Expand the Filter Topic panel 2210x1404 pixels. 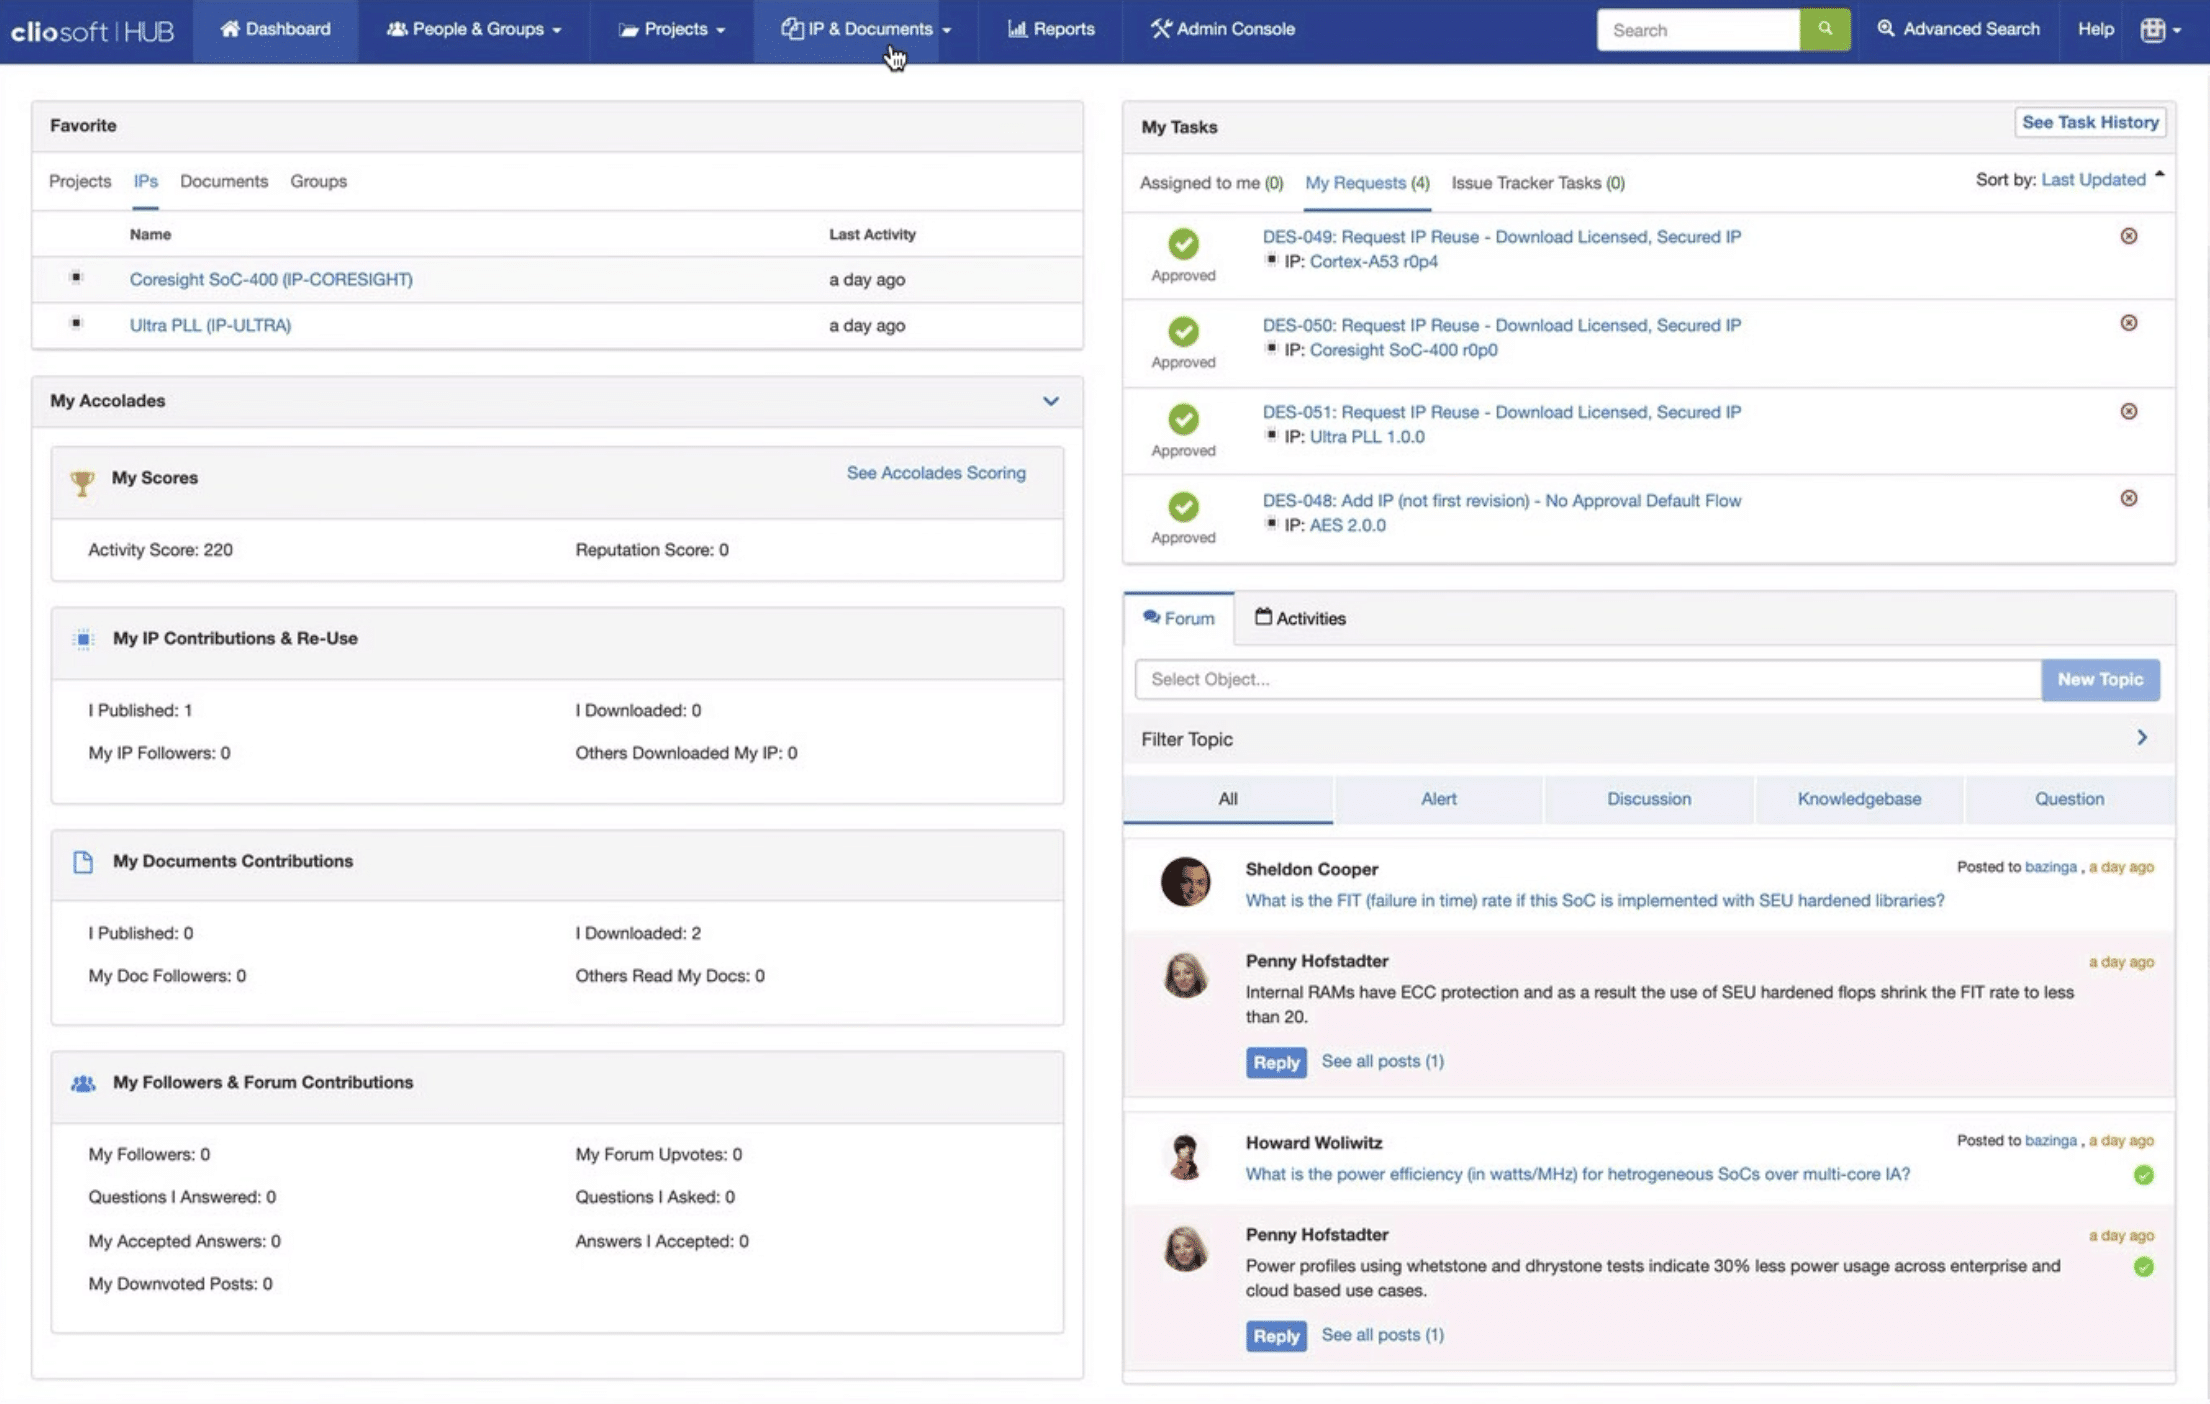2143,738
